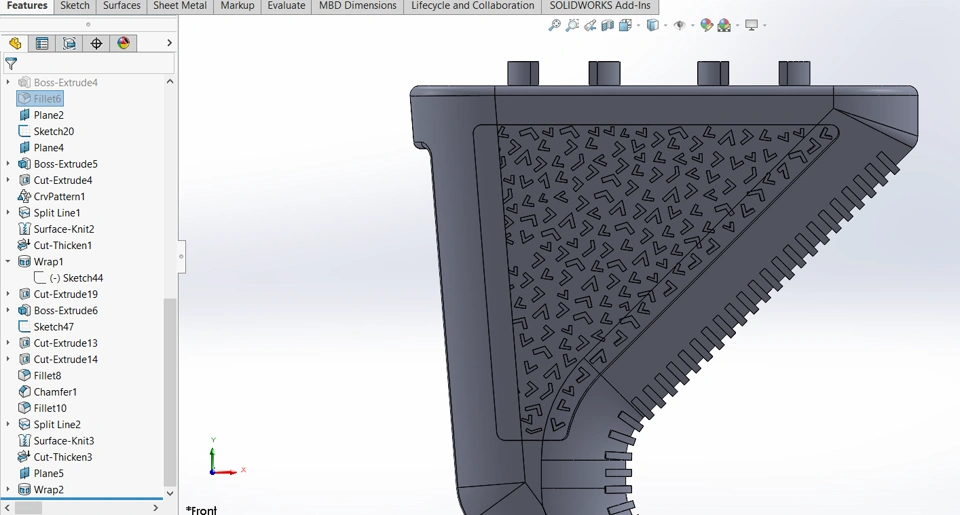Open the DimXpertManager crosshair tab
This screenshot has width=960, height=515.
tap(96, 43)
